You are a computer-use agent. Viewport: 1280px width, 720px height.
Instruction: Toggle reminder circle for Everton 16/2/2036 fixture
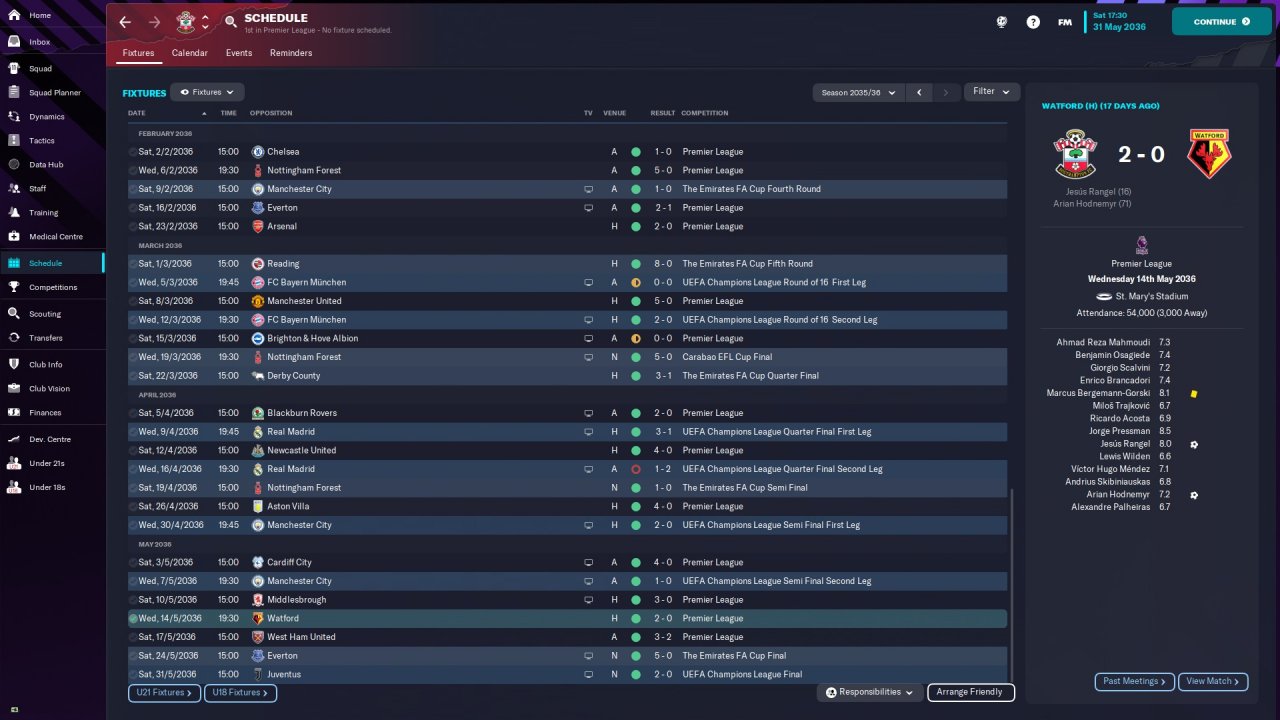click(x=133, y=208)
